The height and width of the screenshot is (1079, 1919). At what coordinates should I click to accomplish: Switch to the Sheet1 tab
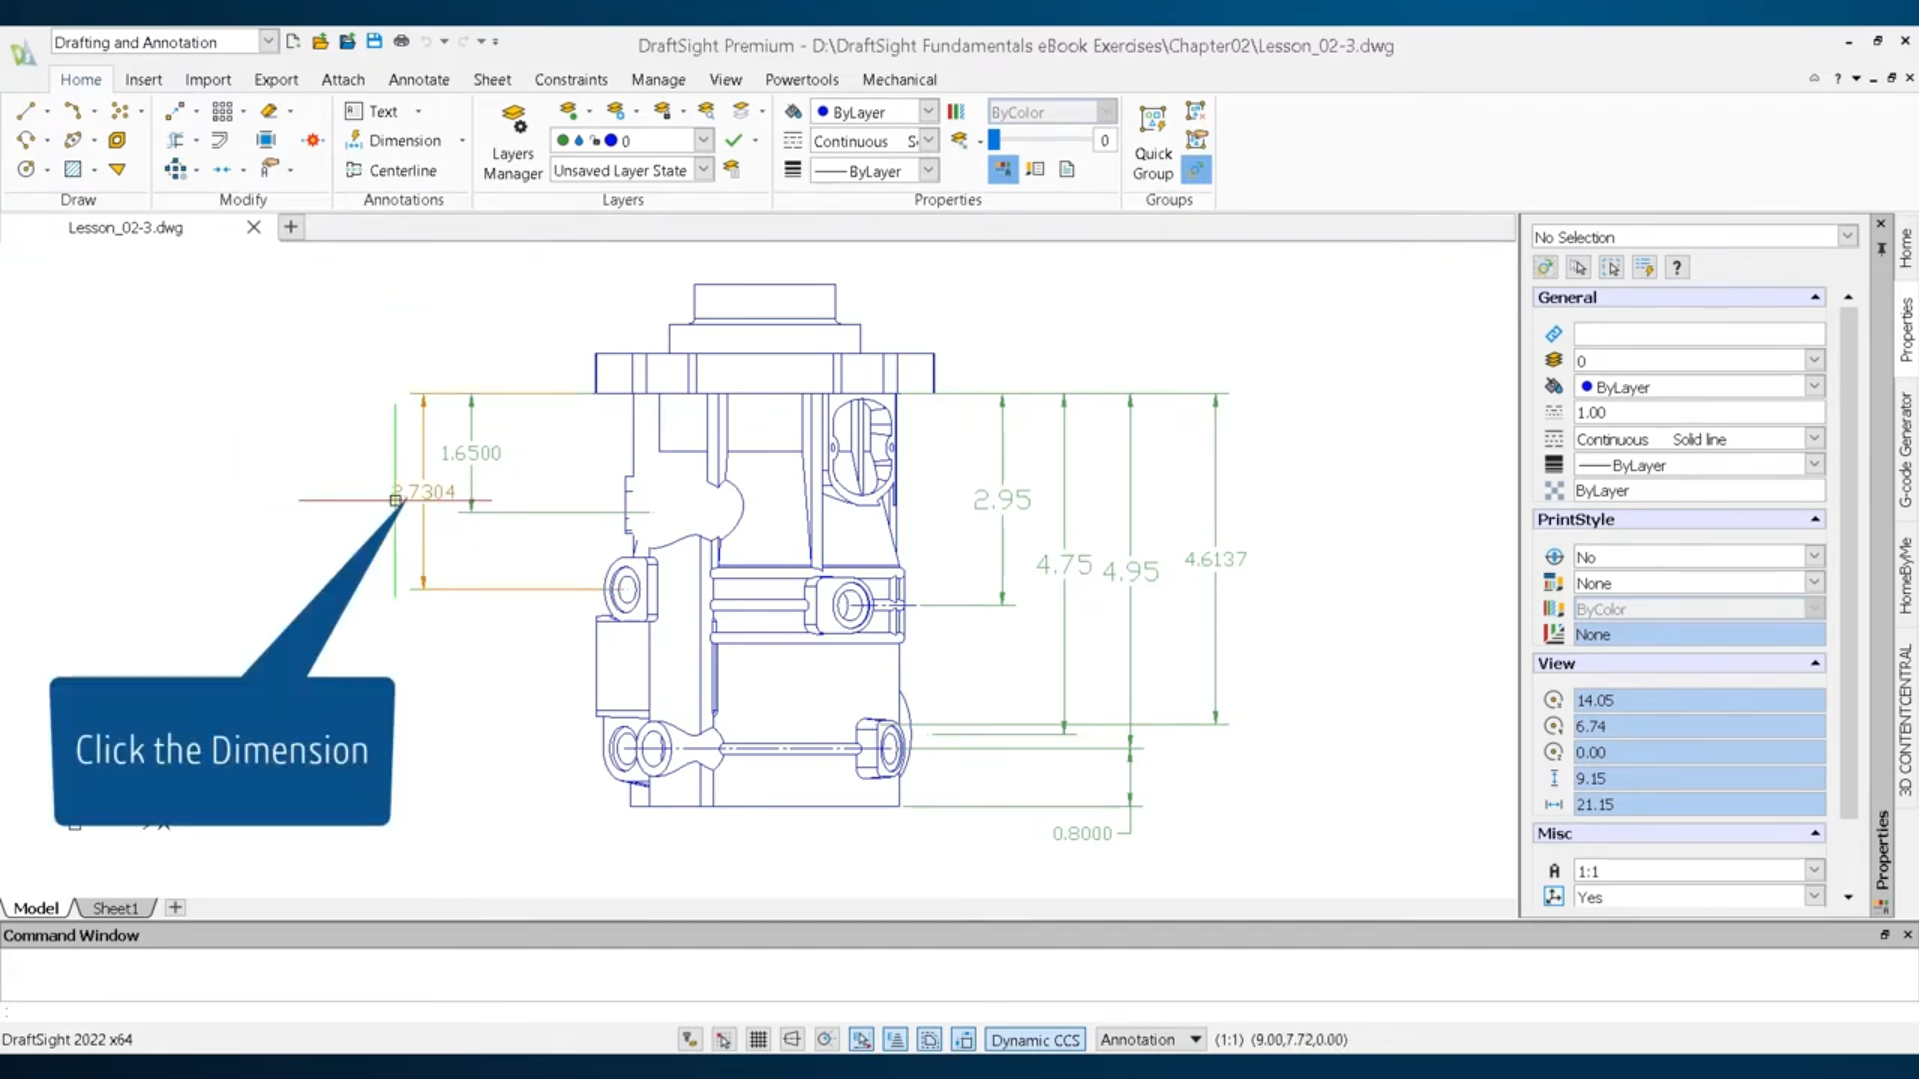click(x=115, y=908)
